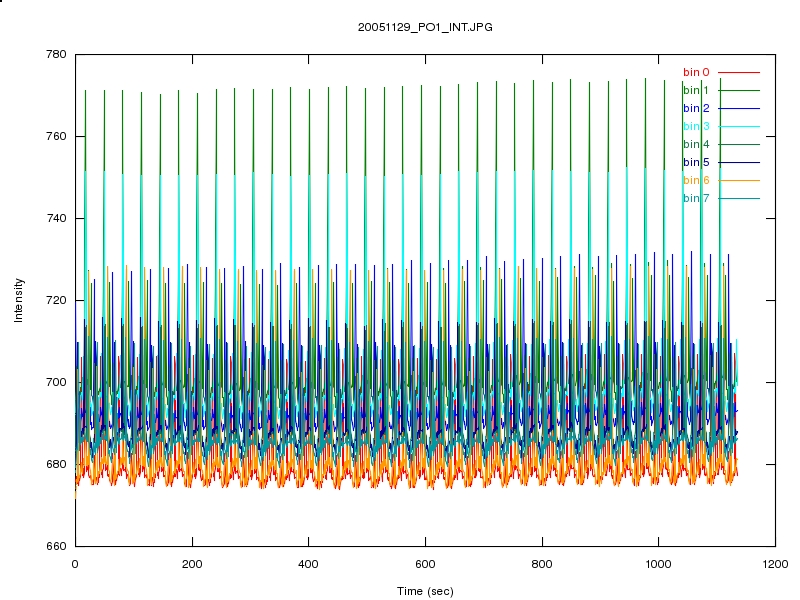Click the cyan bin 3 legend line sample
800x600 pixels.
click(x=739, y=127)
